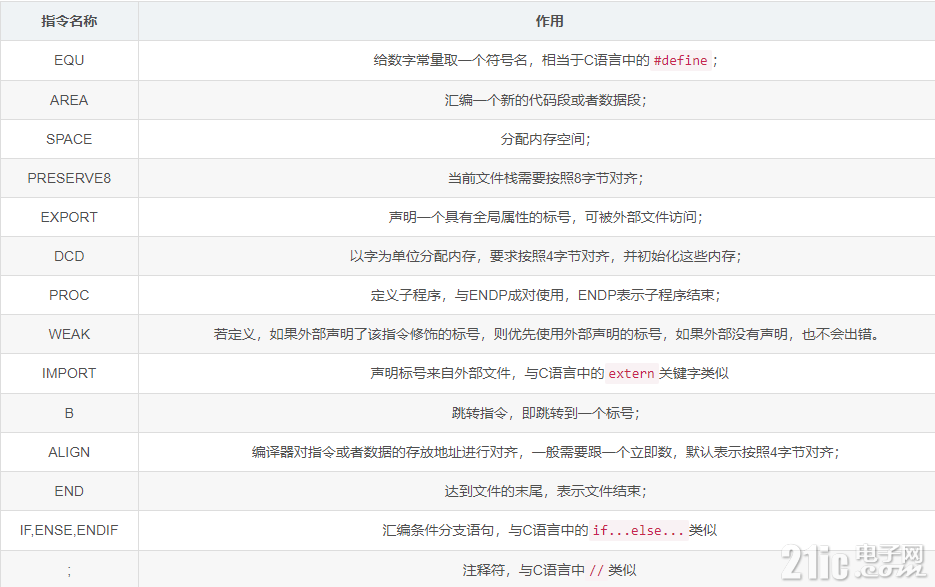
Task: Click the description 以字为单位分配内存
Action: [545, 257]
